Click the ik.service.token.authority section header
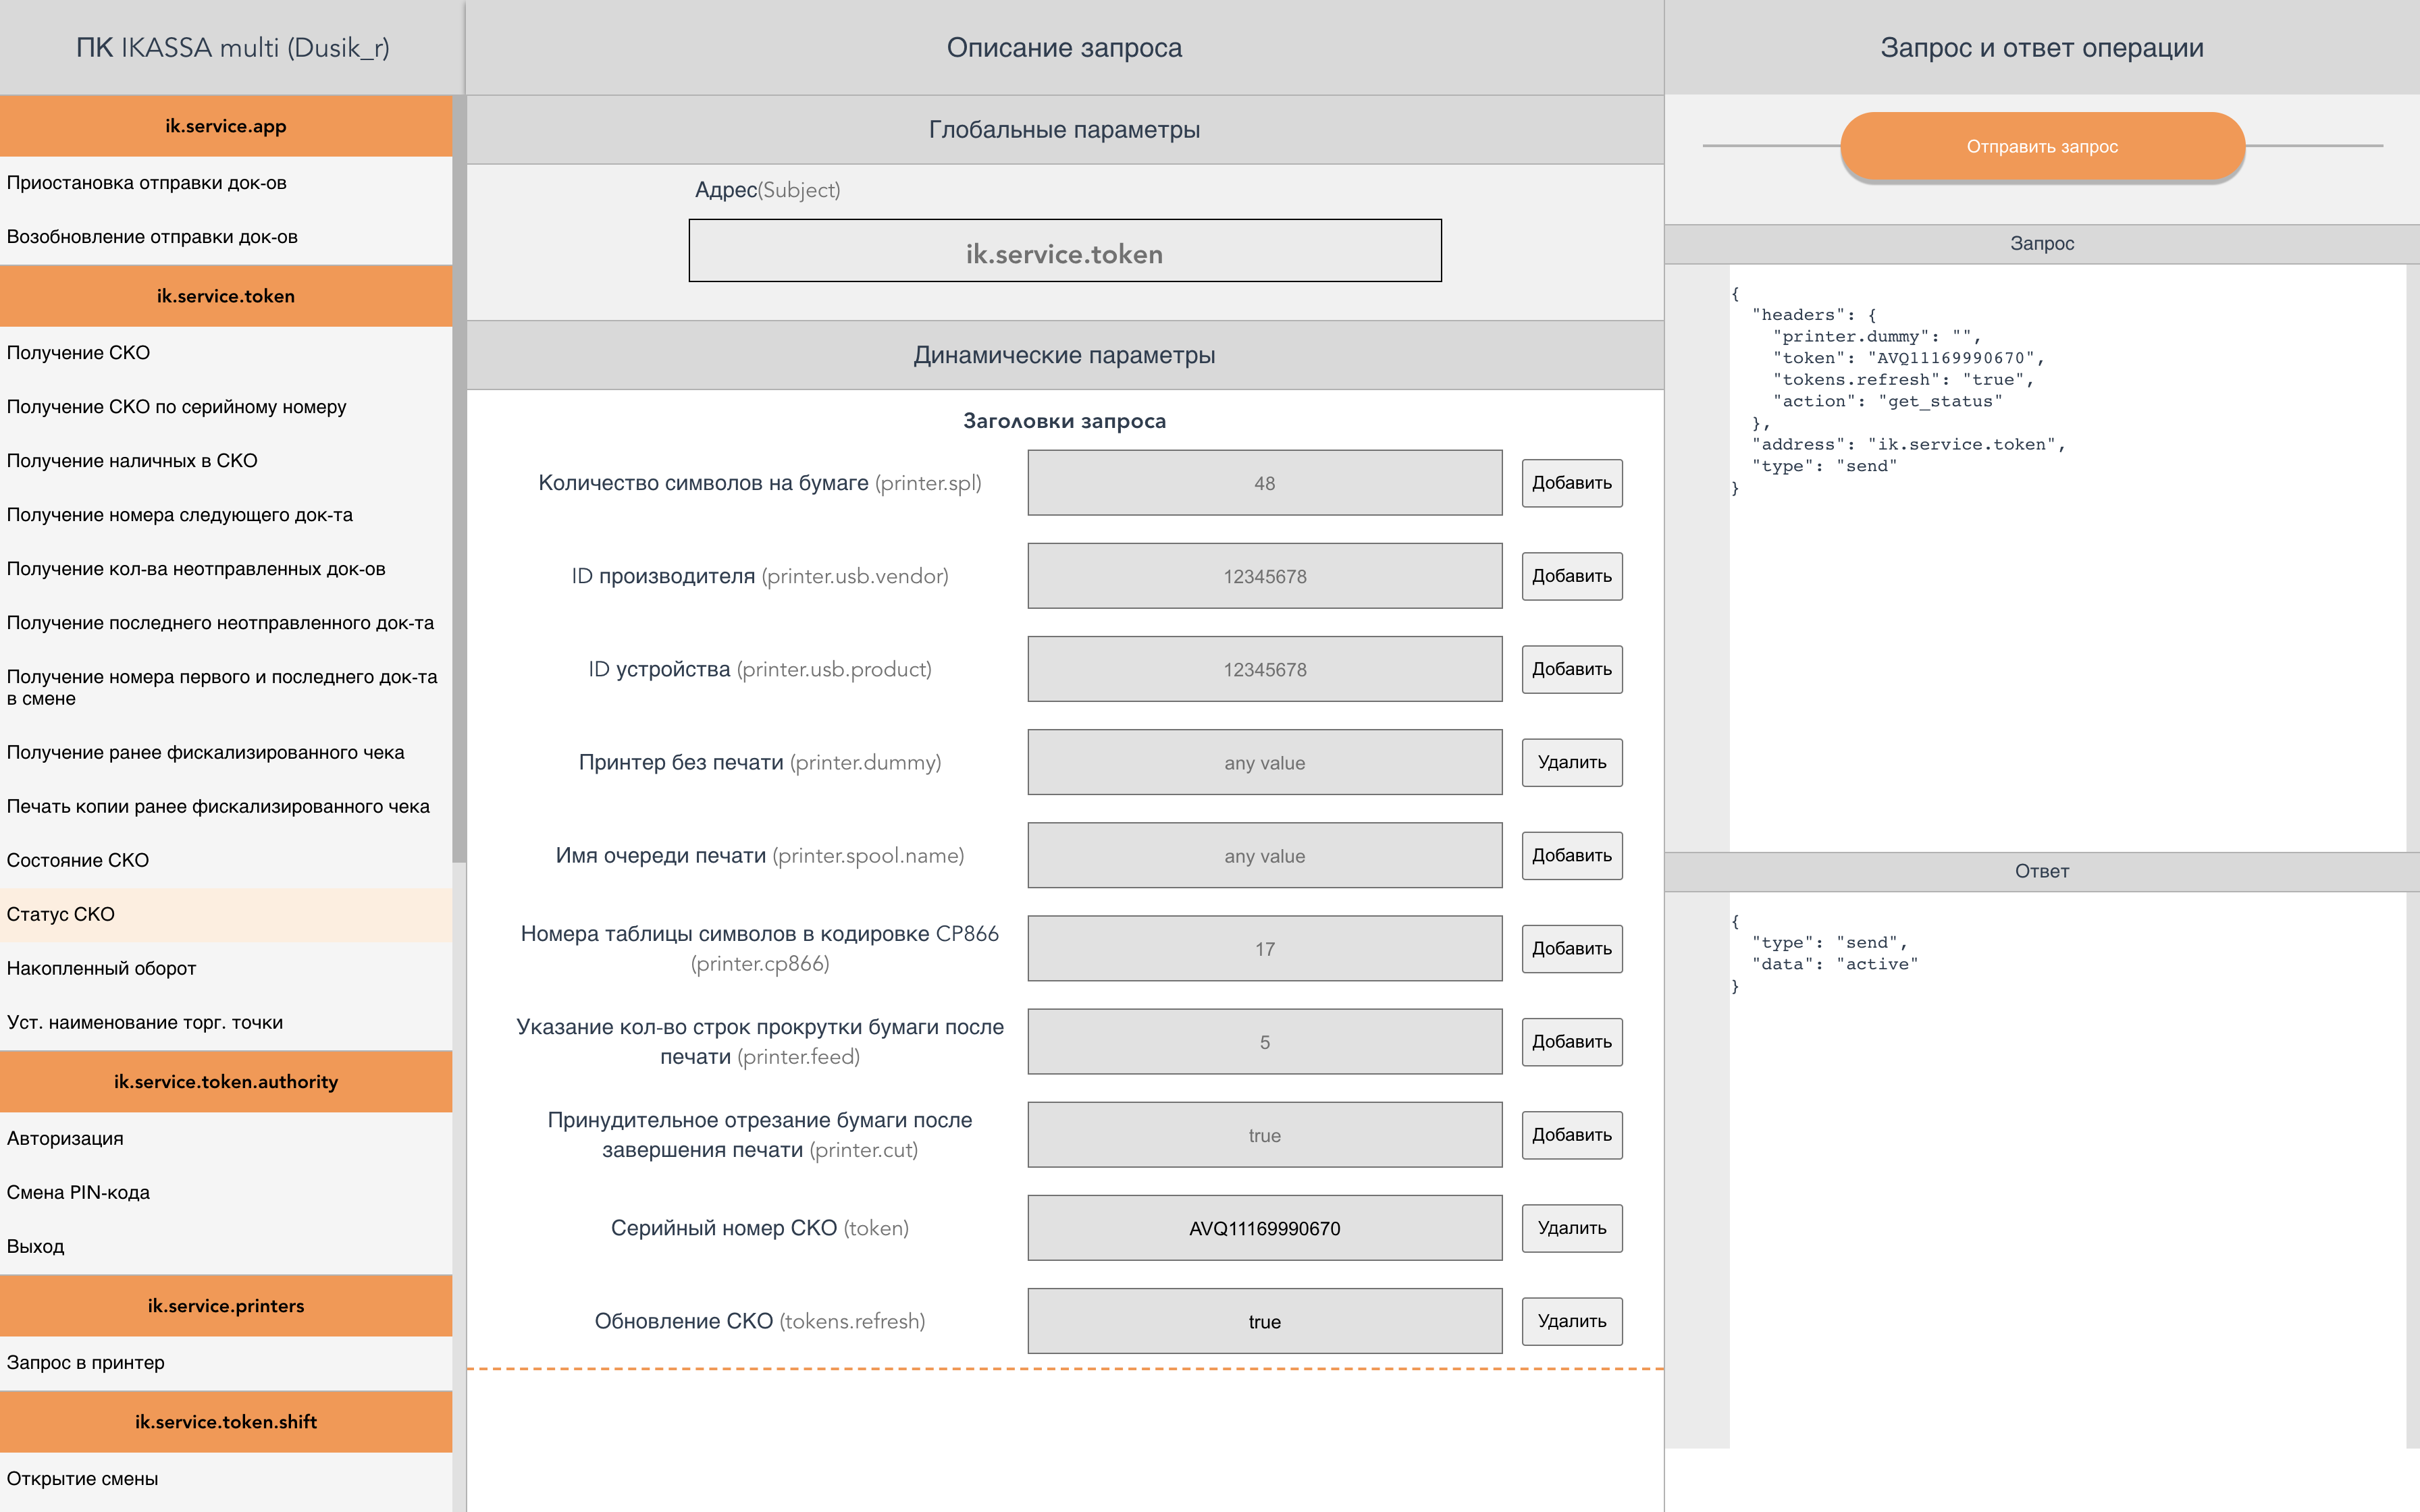This screenshot has width=2420, height=1512. [225, 1081]
